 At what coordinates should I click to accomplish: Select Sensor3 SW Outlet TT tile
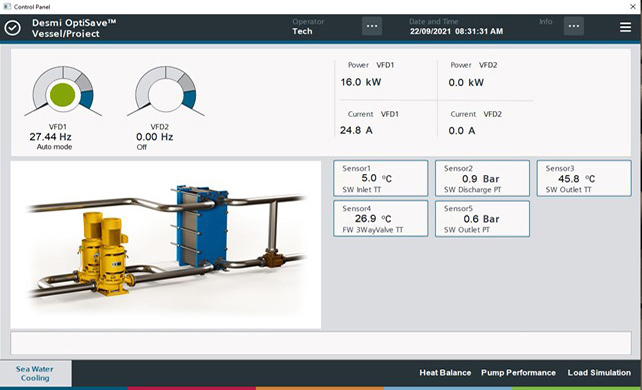[x=584, y=178]
